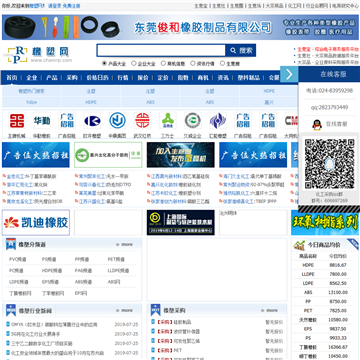The image size is (360, 360).
Task: Open the 【采购】PET purchase entry
Action: click(x=169, y=351)
